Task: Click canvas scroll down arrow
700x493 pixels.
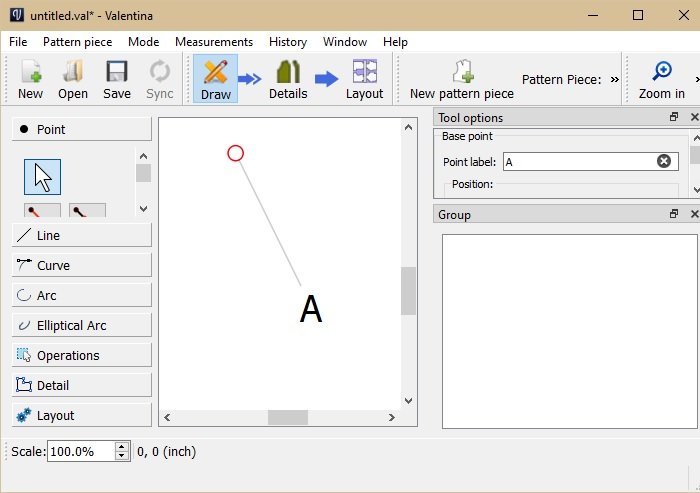Action: pyautogui.click(x=408, y=401)
